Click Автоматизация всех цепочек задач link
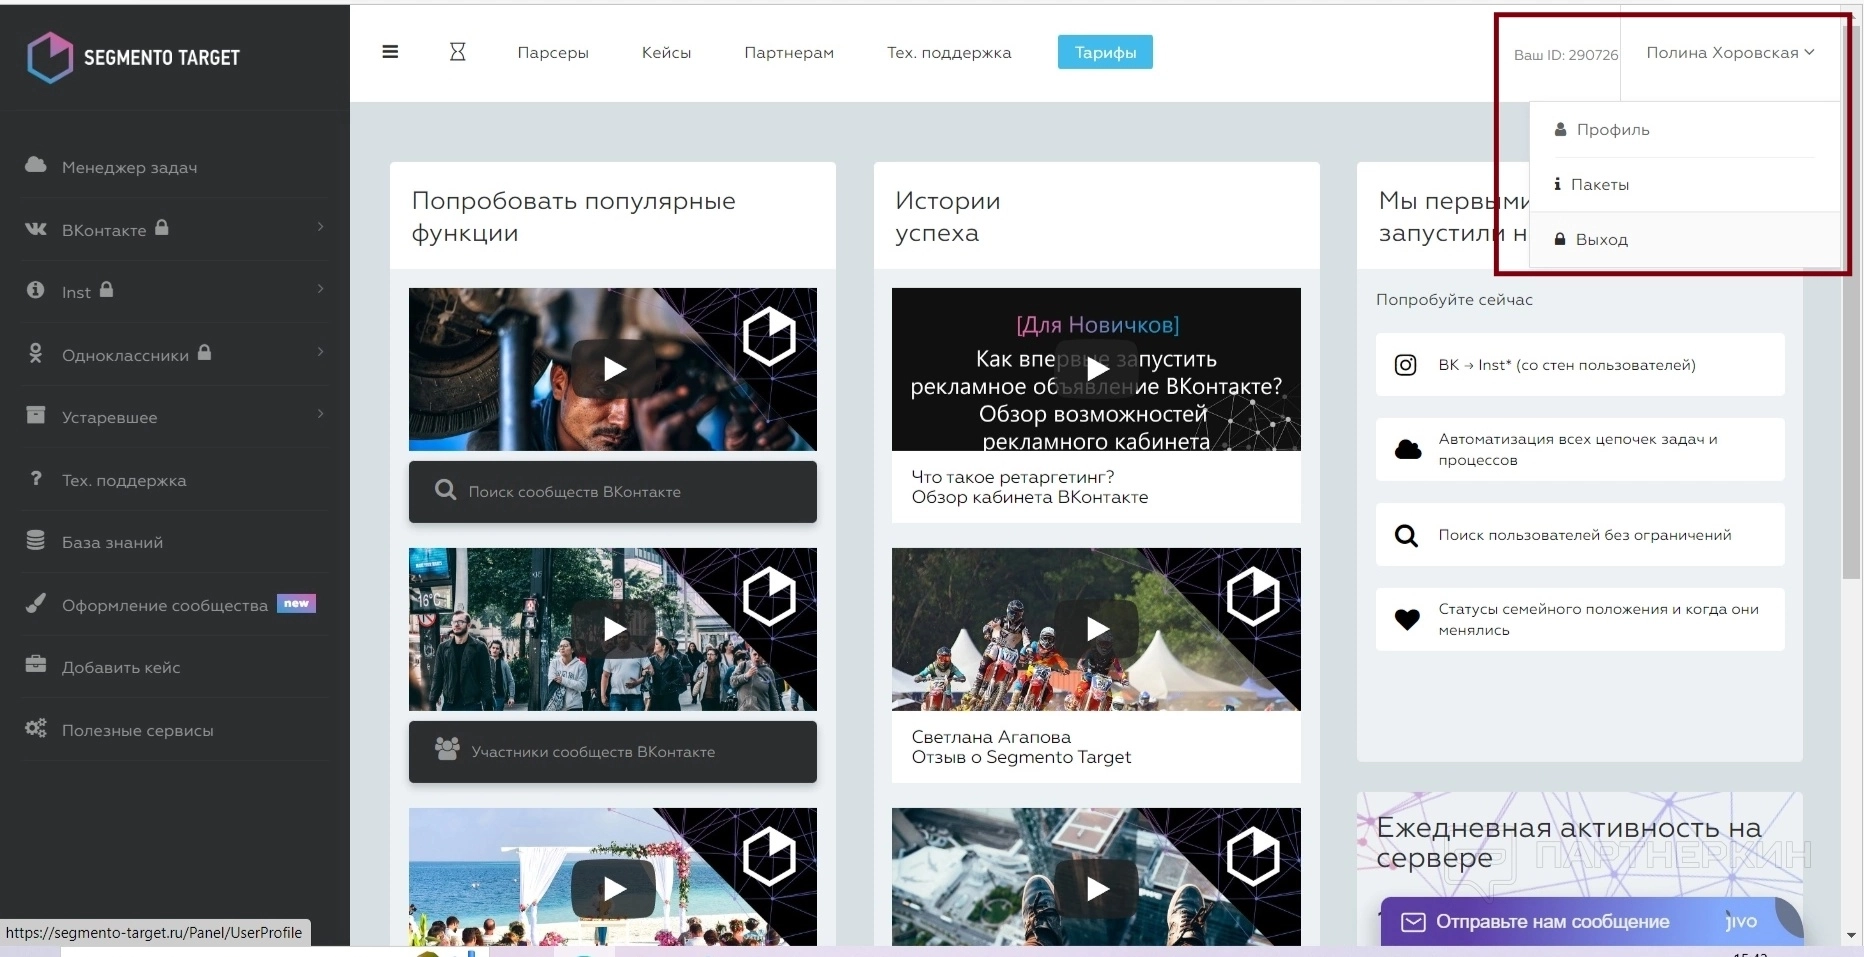The image size is (1864, 957). 1580,450
